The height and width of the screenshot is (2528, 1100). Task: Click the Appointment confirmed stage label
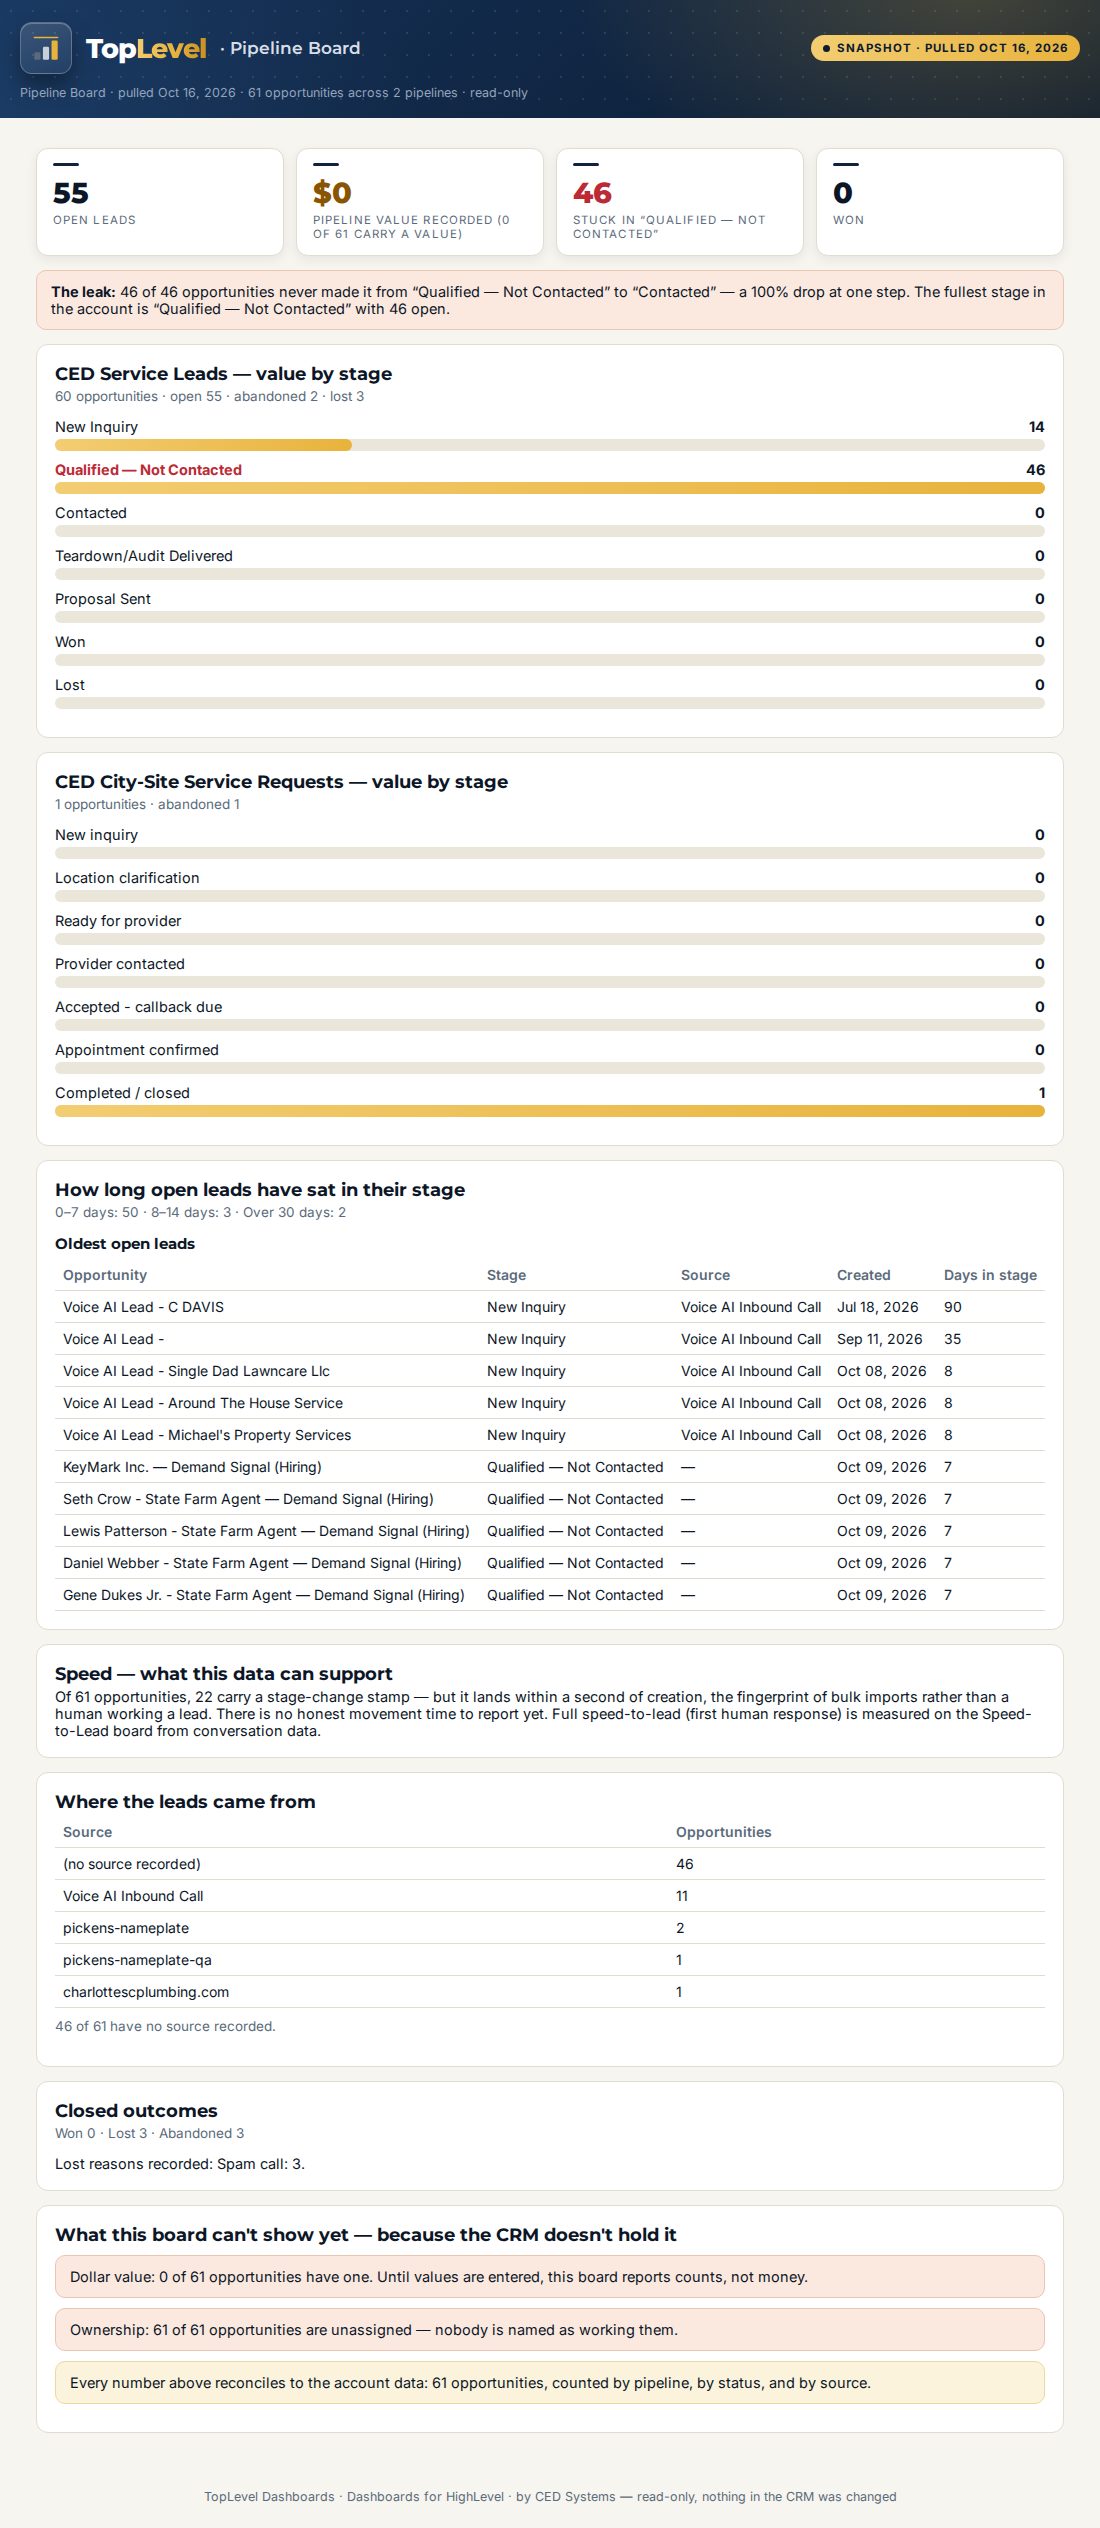pyautogui.click(x=137, y=1050)
